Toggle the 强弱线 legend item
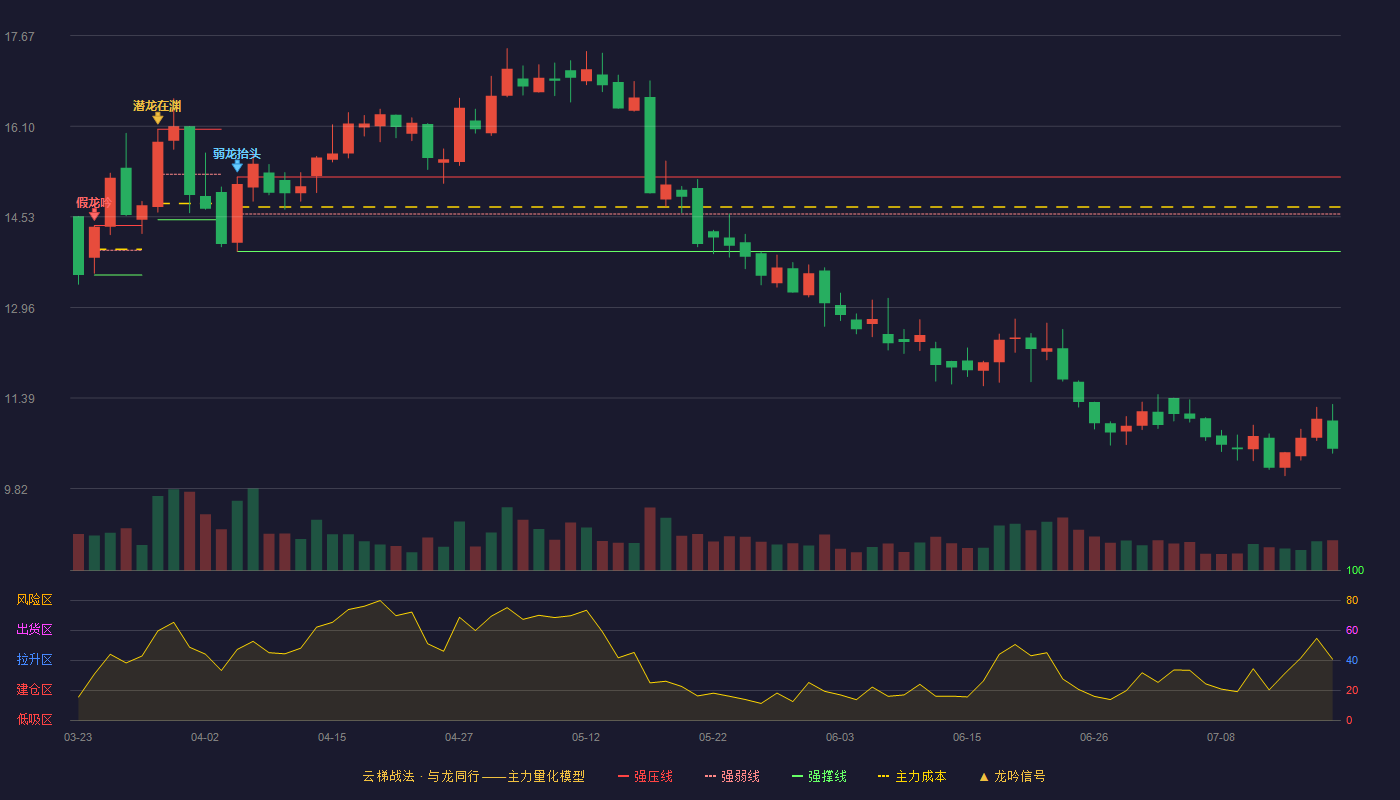The height and width of the screenshot is (800, 1400). coord(732,776)
